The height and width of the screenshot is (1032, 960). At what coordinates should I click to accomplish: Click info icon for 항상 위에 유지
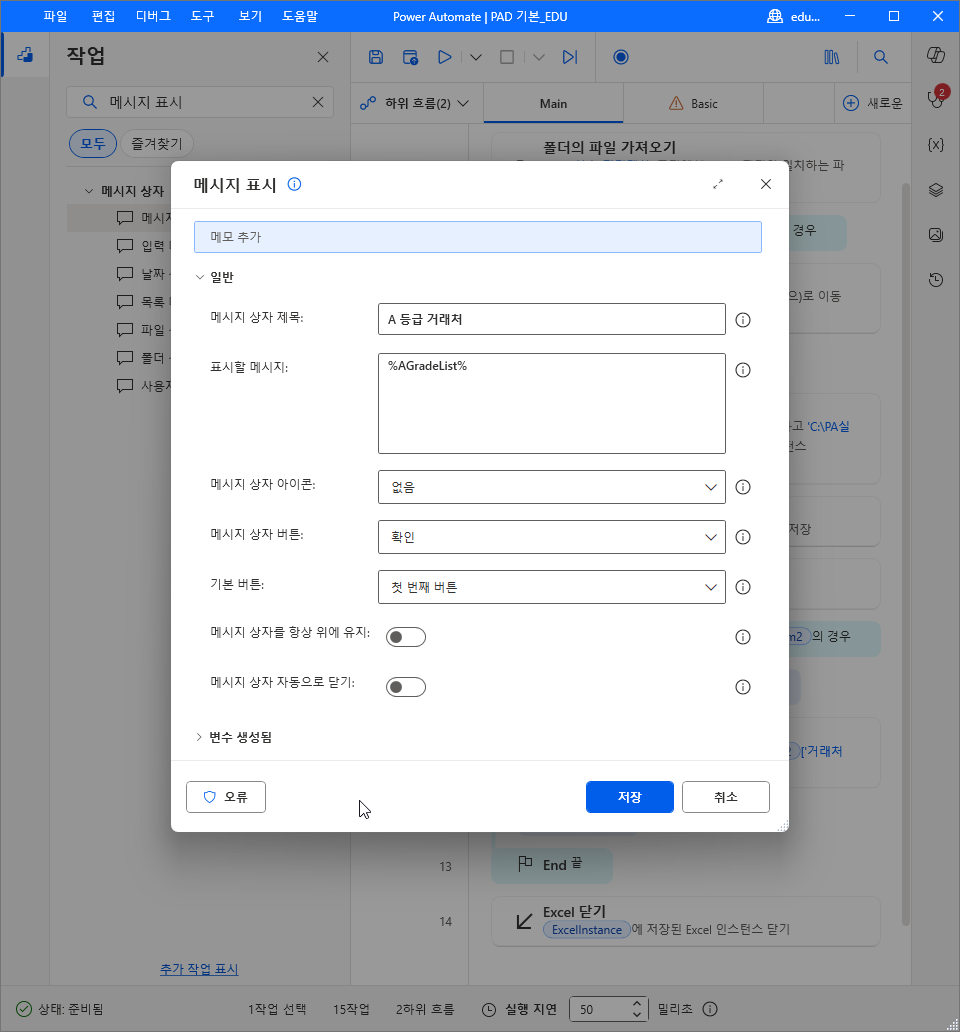(x=743, y=637)
